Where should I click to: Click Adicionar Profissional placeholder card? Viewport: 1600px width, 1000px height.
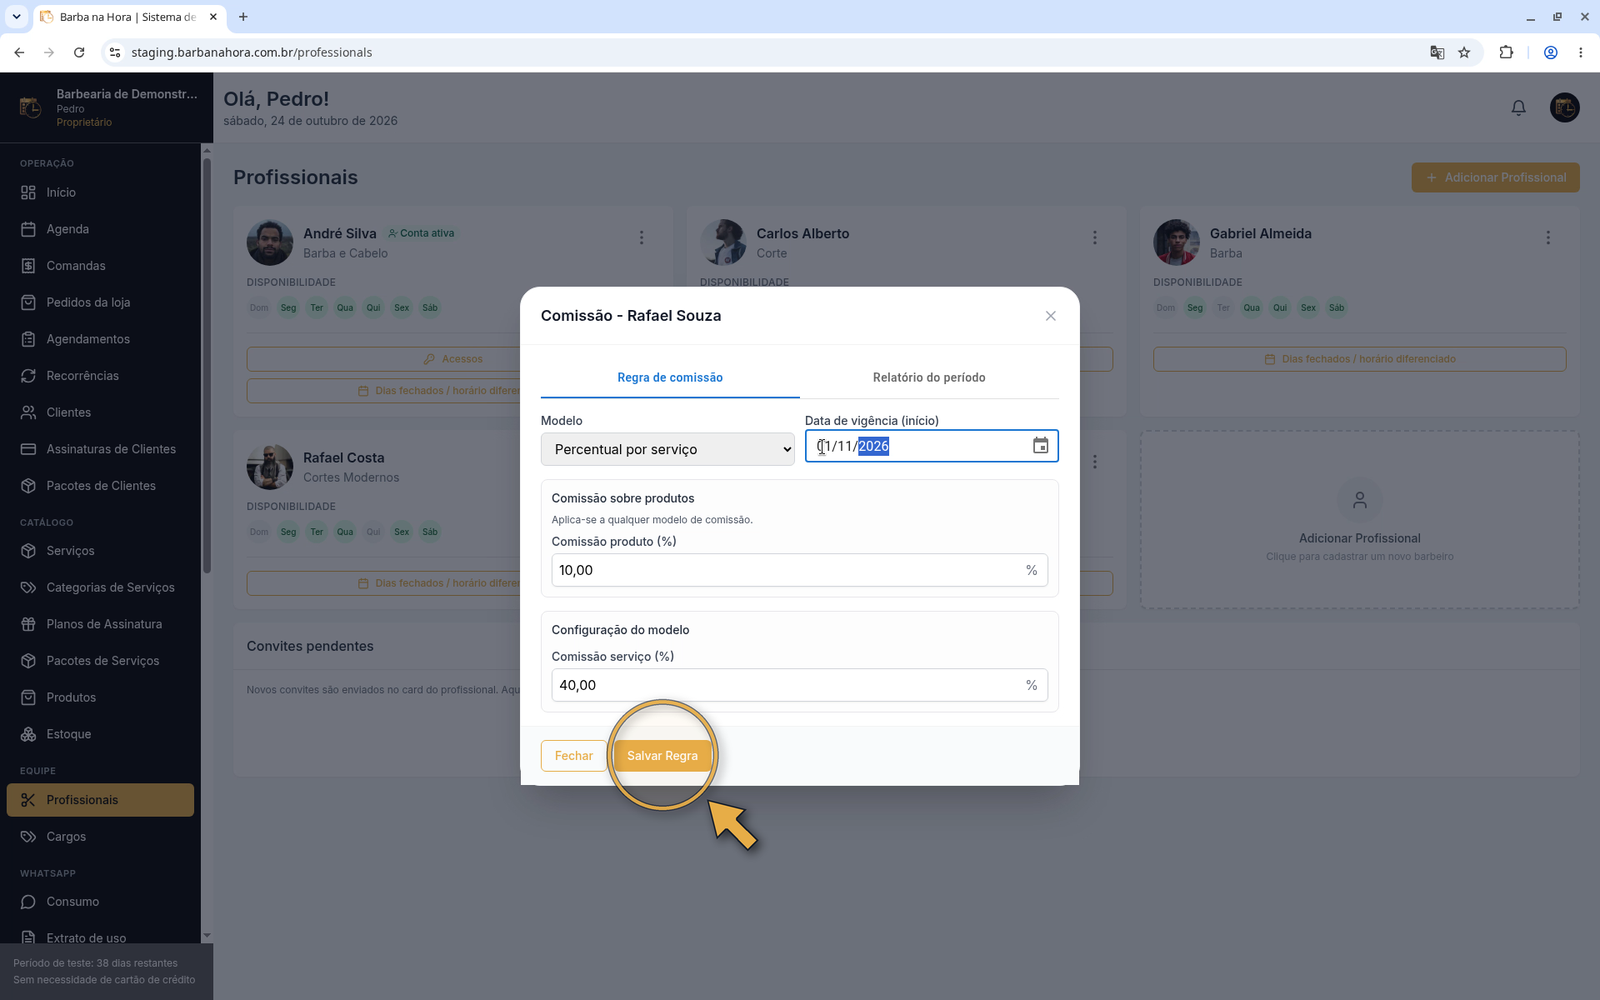pyautogui.click(x=1359, y=520)
